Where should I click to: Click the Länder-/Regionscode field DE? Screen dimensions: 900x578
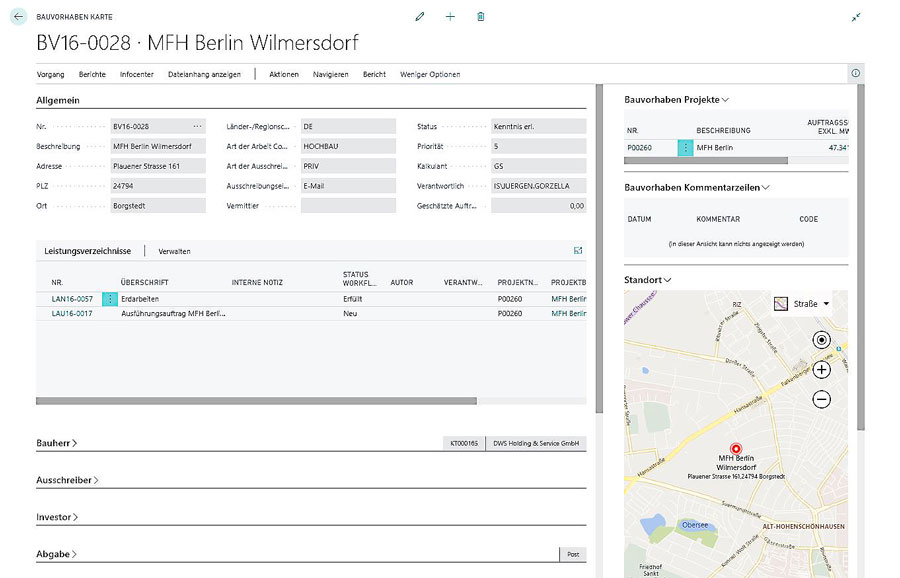(348, 126)
